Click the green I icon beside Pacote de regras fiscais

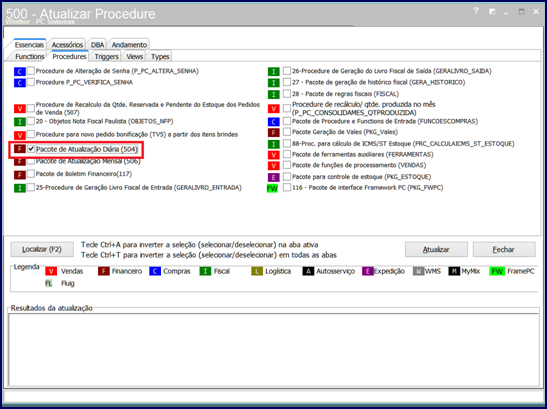click(274, 94)
